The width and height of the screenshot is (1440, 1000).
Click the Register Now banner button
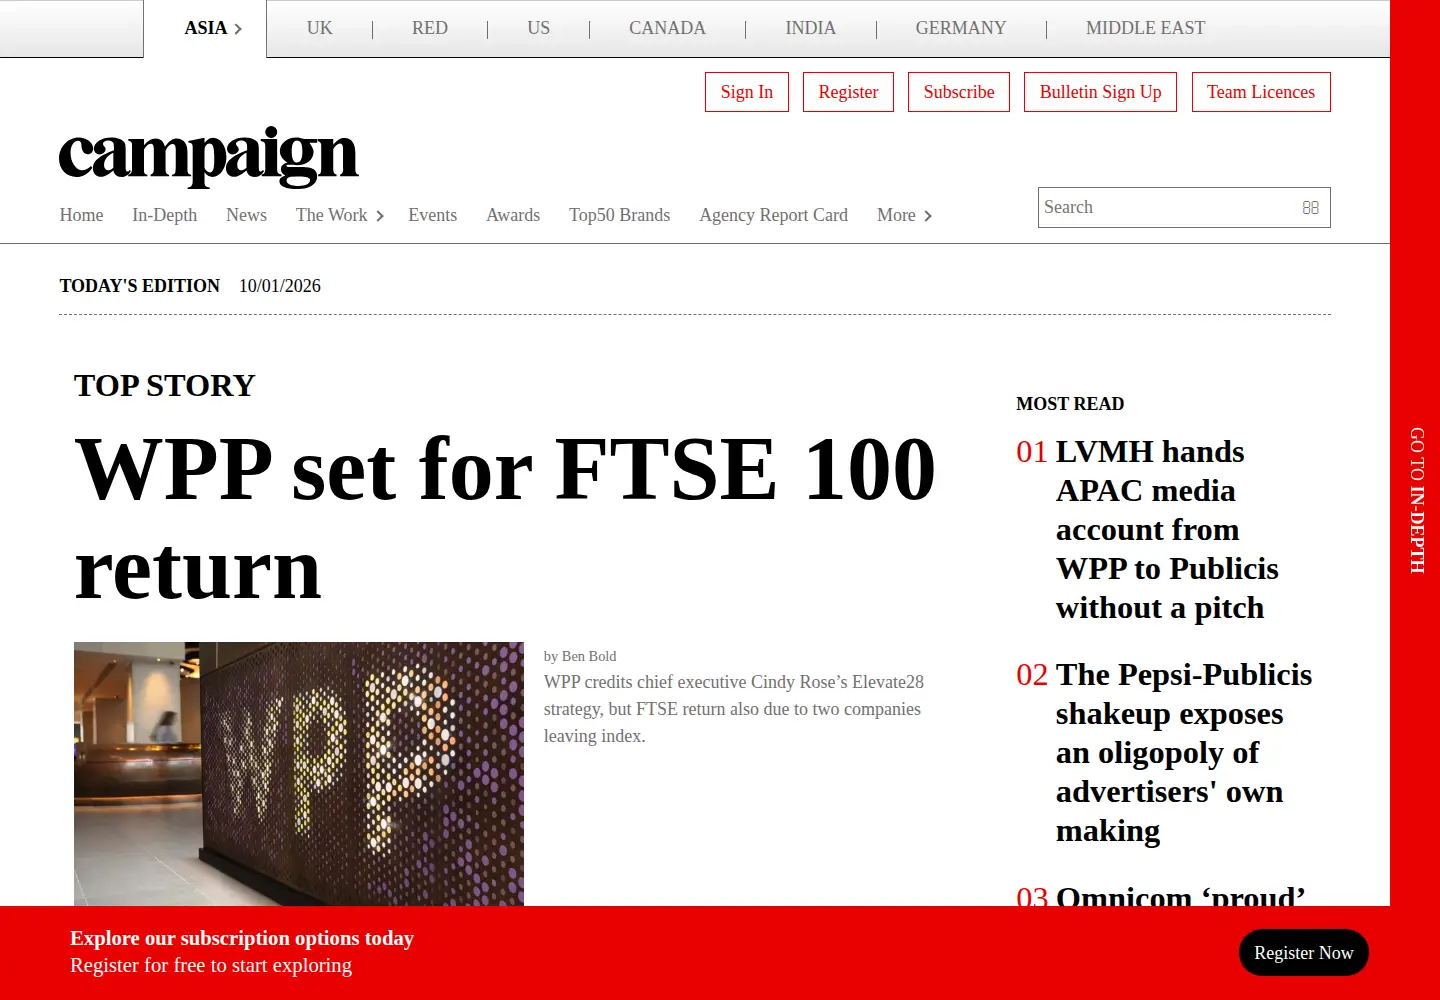1304,953
